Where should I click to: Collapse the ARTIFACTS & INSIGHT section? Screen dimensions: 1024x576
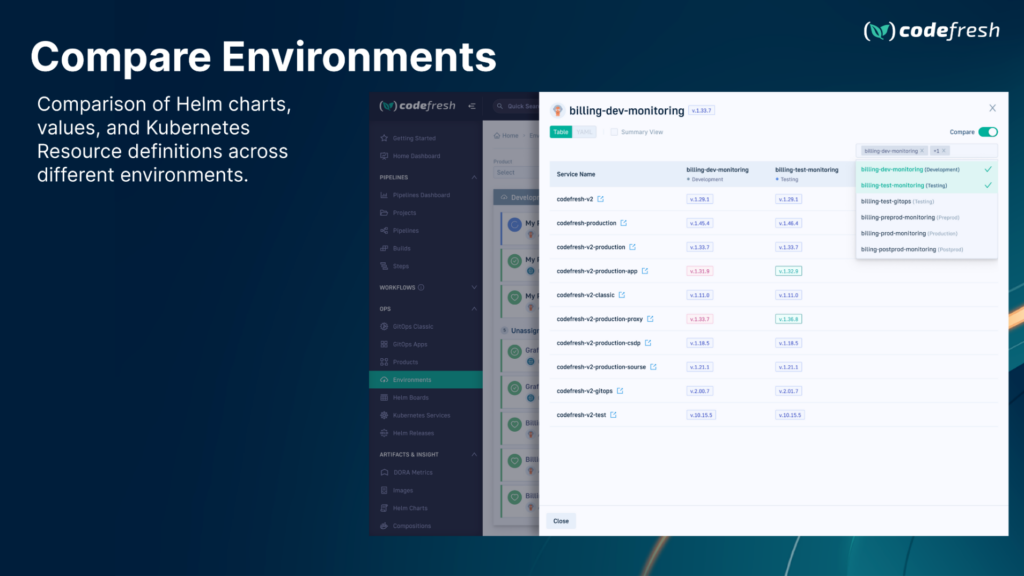(474, 455)
